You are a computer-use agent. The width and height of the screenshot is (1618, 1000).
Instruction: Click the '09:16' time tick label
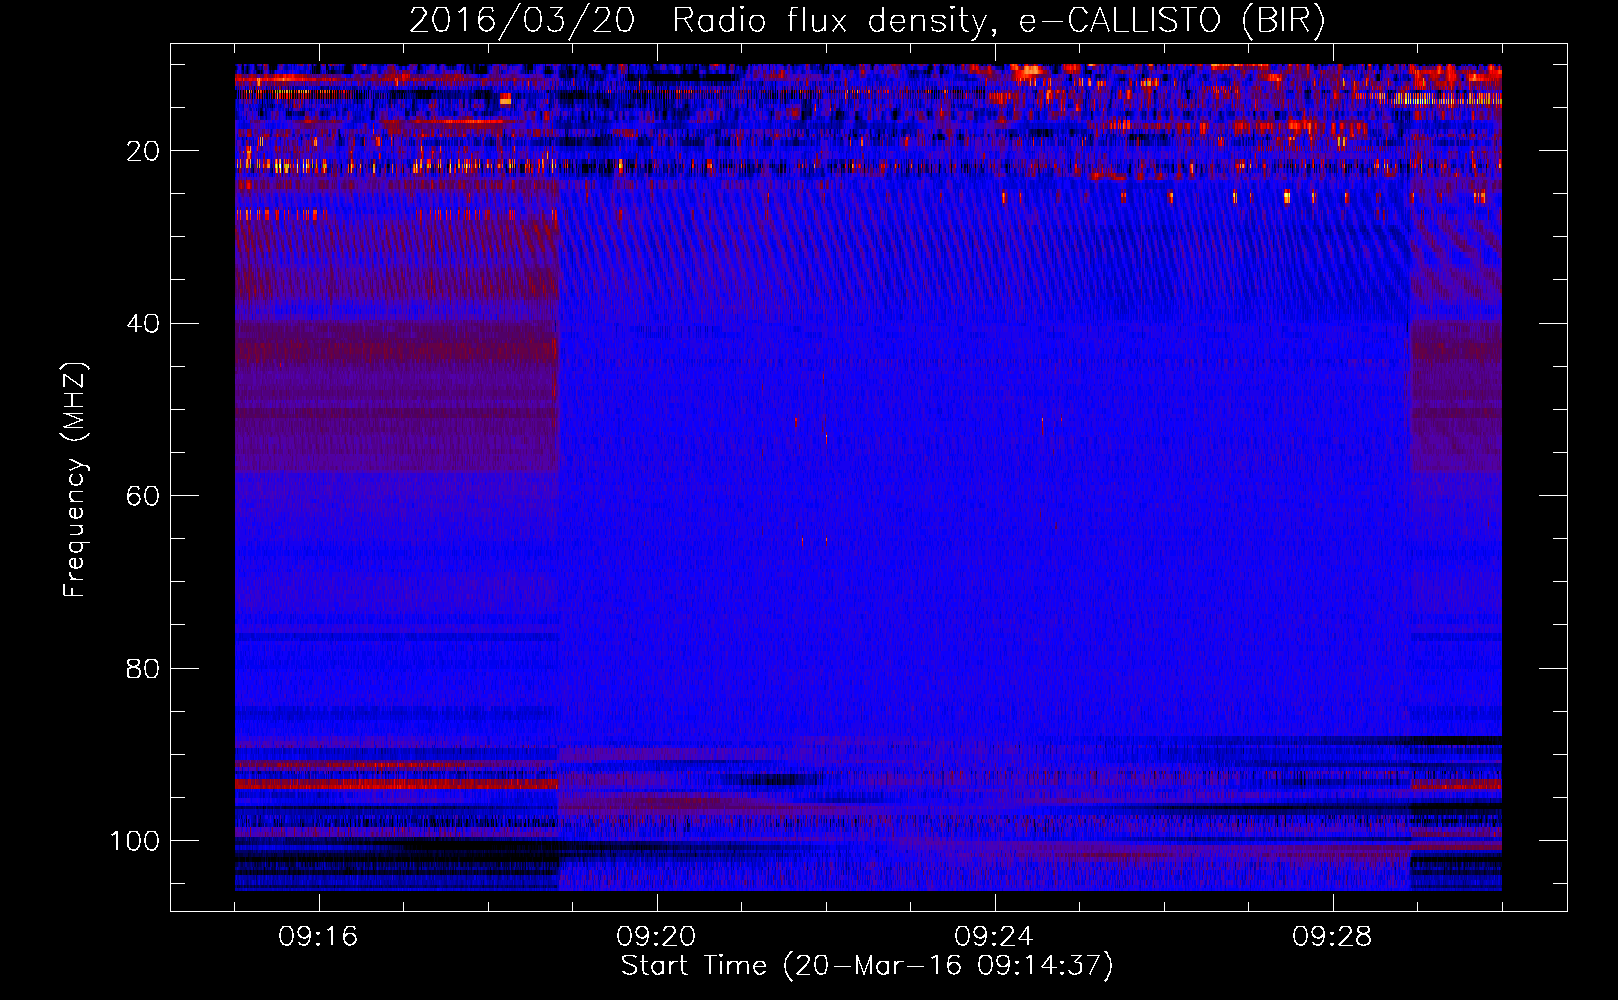tap(318, 937)
